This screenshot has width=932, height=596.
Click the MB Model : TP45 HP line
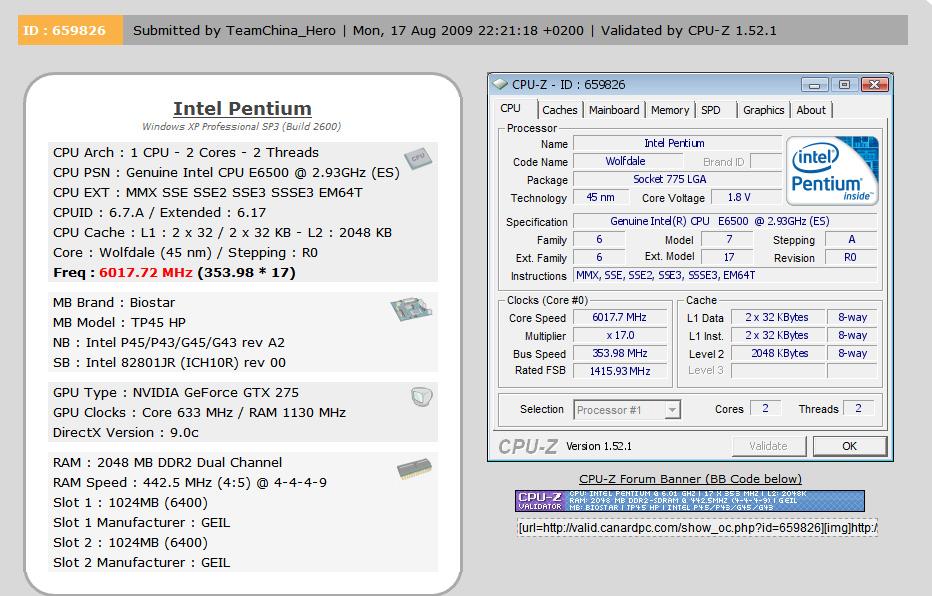(x=119, y=322)
